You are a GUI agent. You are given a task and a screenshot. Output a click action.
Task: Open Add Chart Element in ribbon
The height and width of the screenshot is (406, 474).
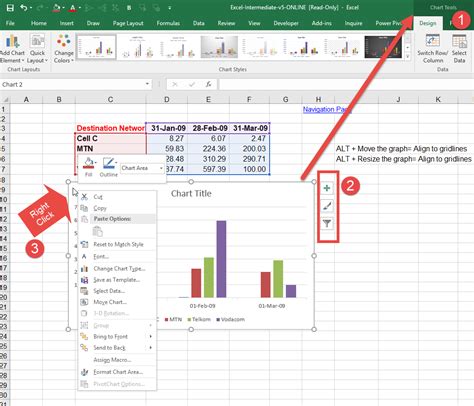coord(12,49)
